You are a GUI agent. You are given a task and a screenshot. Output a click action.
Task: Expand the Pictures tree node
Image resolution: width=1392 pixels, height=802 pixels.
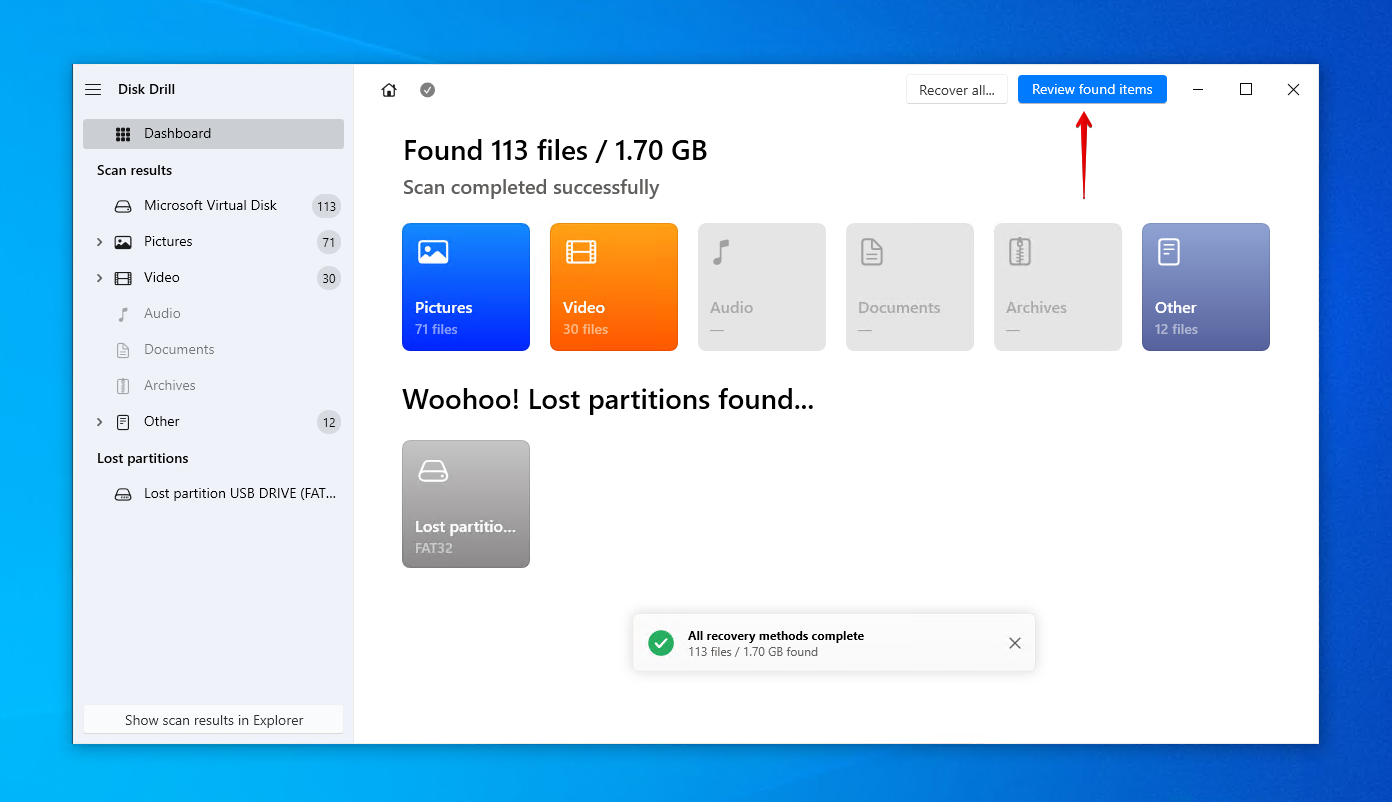click(99, 242)
